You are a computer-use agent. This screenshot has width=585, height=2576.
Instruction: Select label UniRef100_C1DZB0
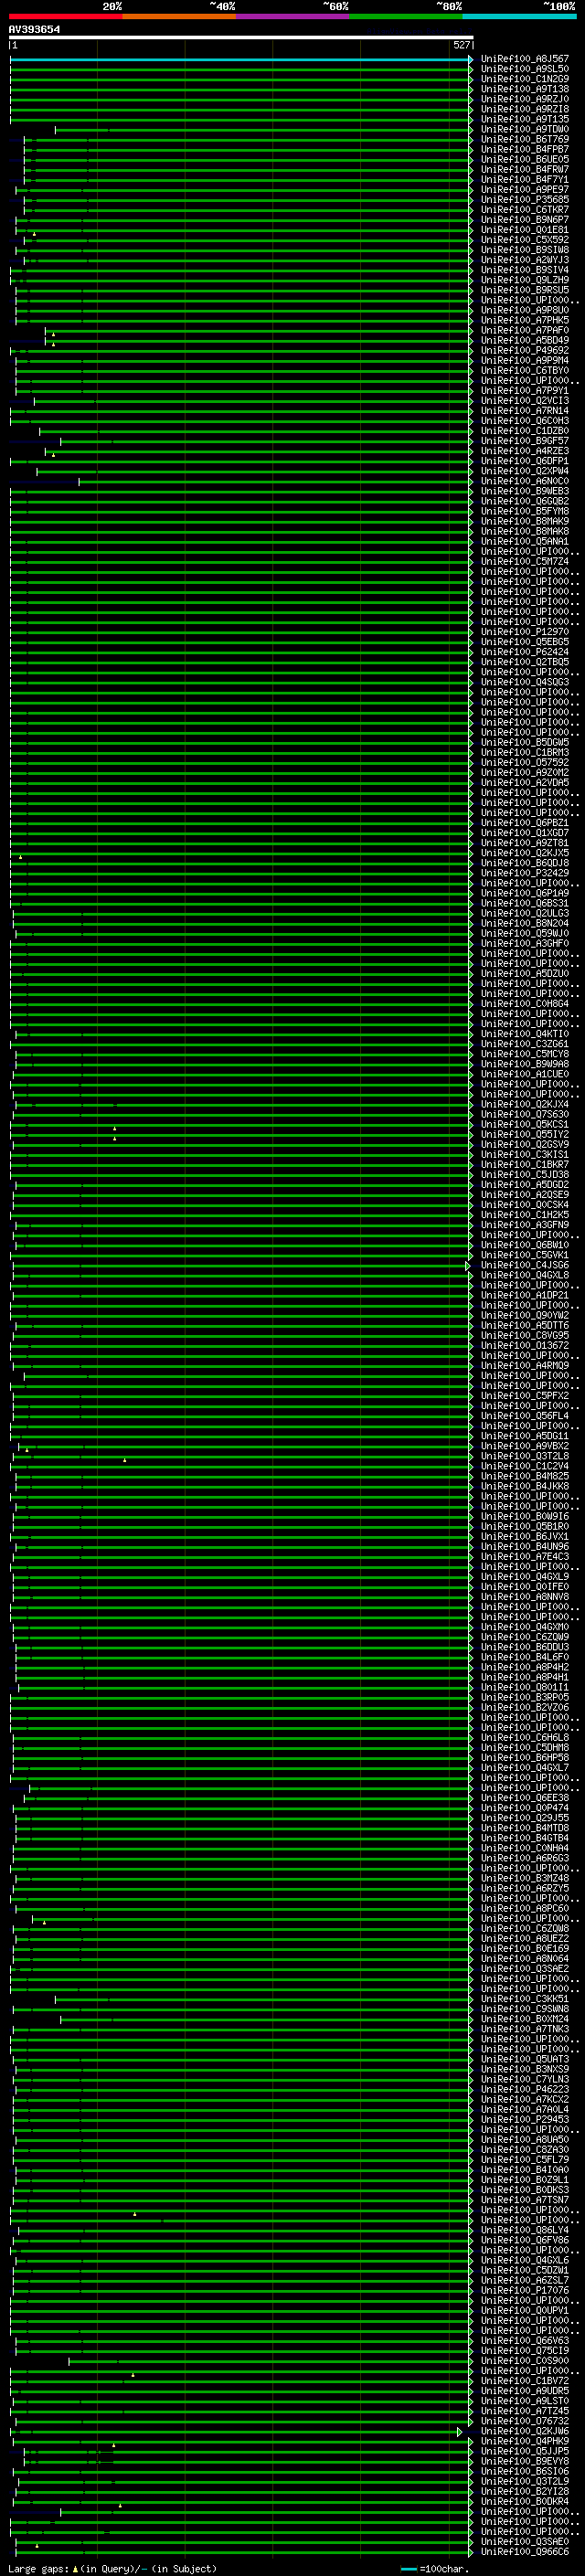coord(525,431)
